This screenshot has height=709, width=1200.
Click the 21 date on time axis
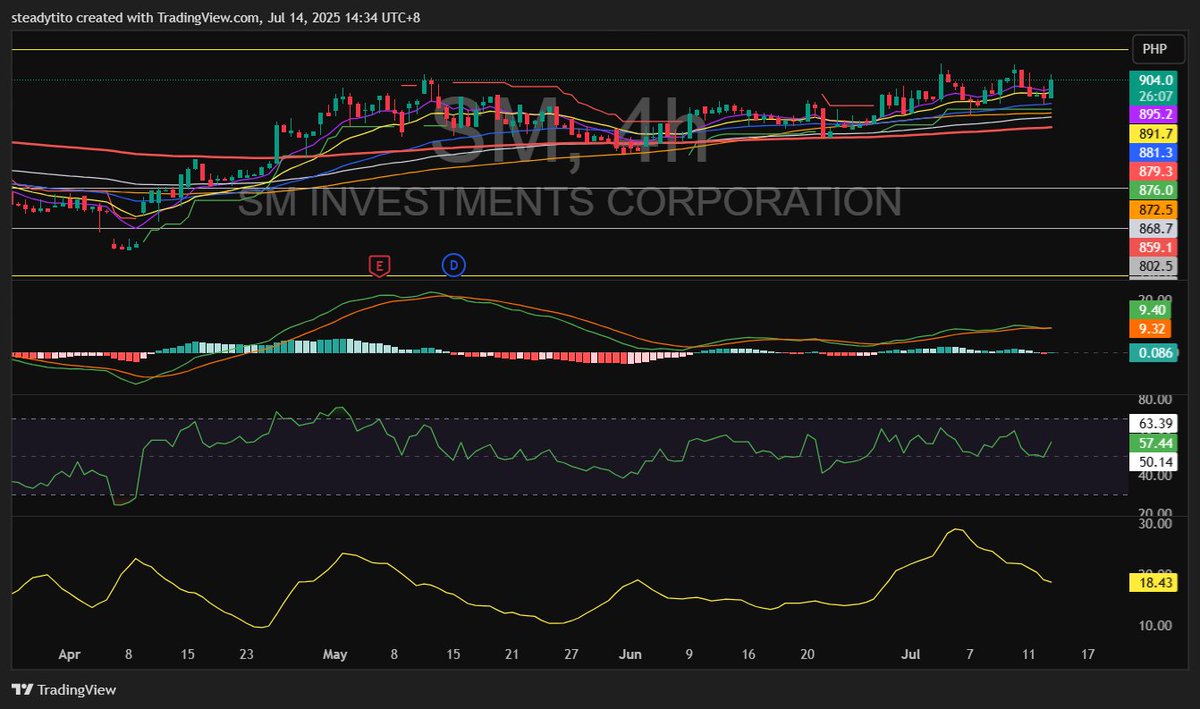[x=512, y=655]
